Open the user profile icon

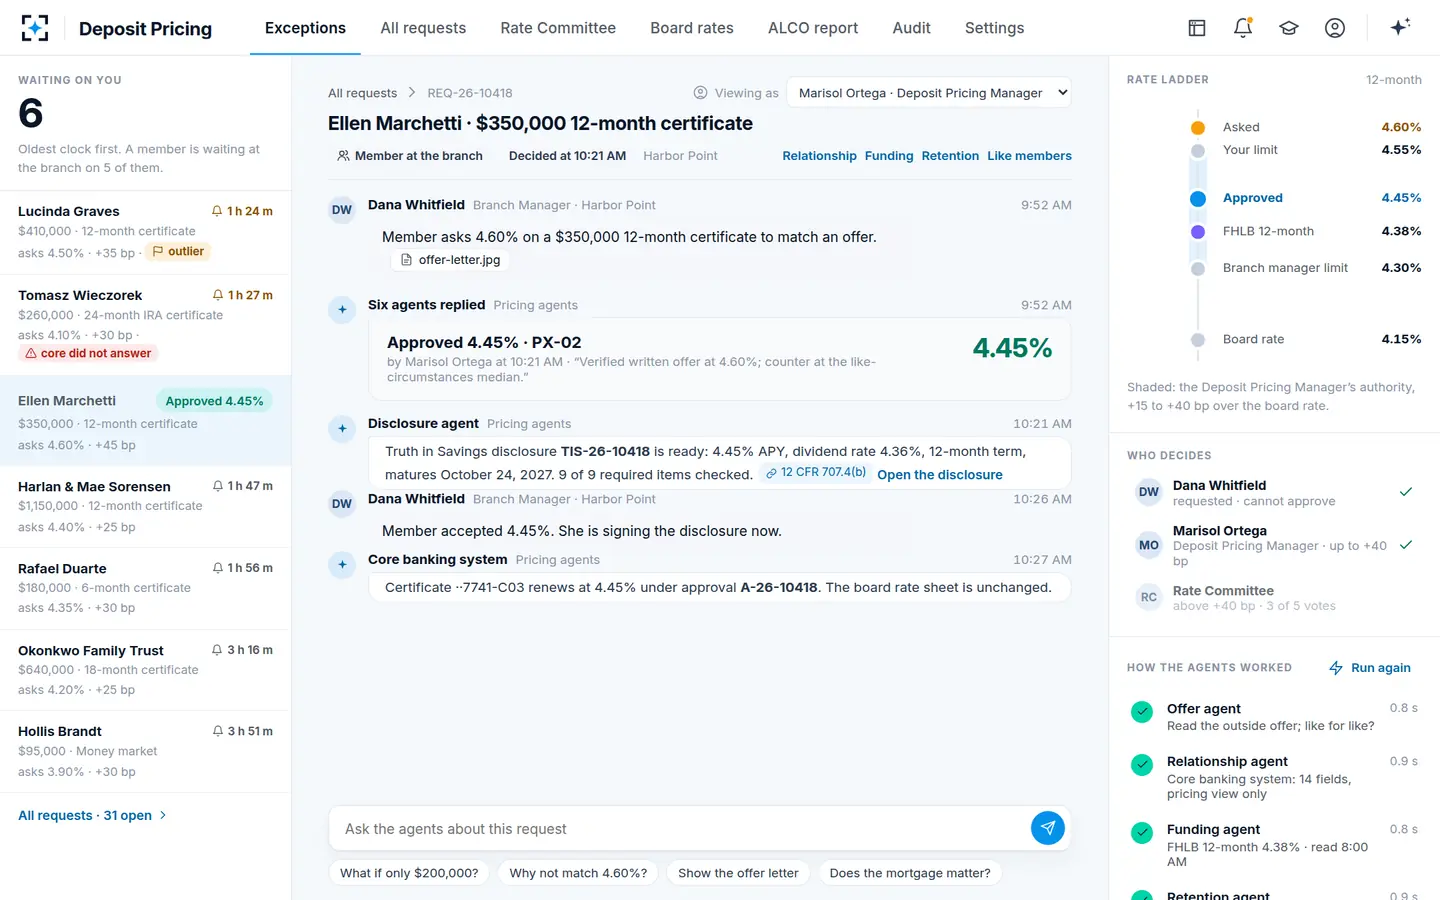[x=1335, y=28]
